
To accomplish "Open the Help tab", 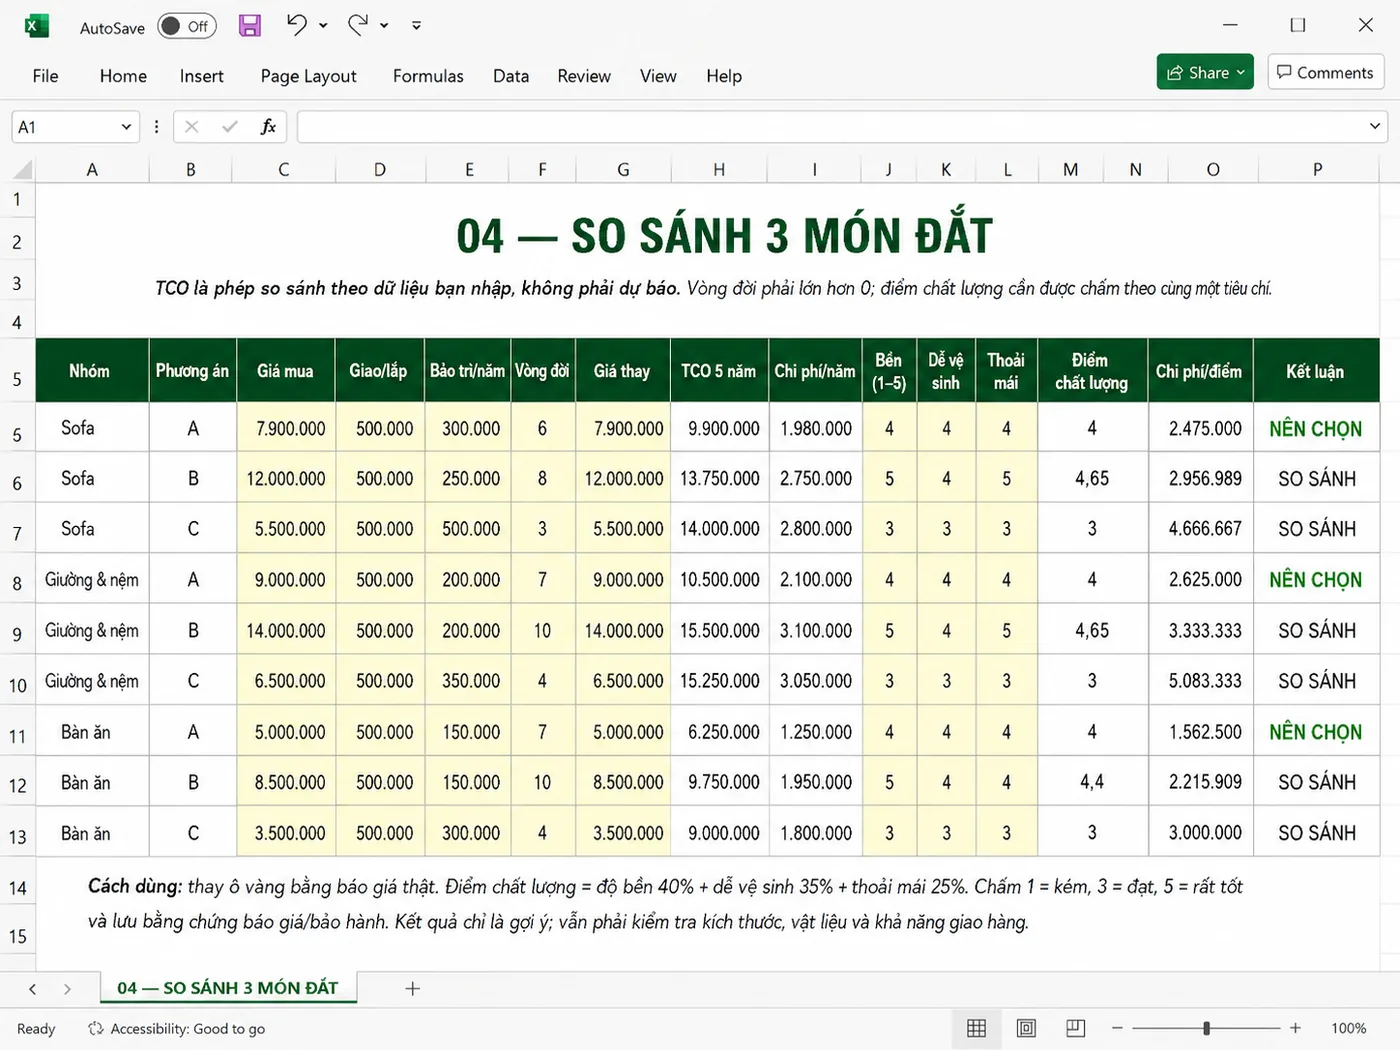I will 724,76.
